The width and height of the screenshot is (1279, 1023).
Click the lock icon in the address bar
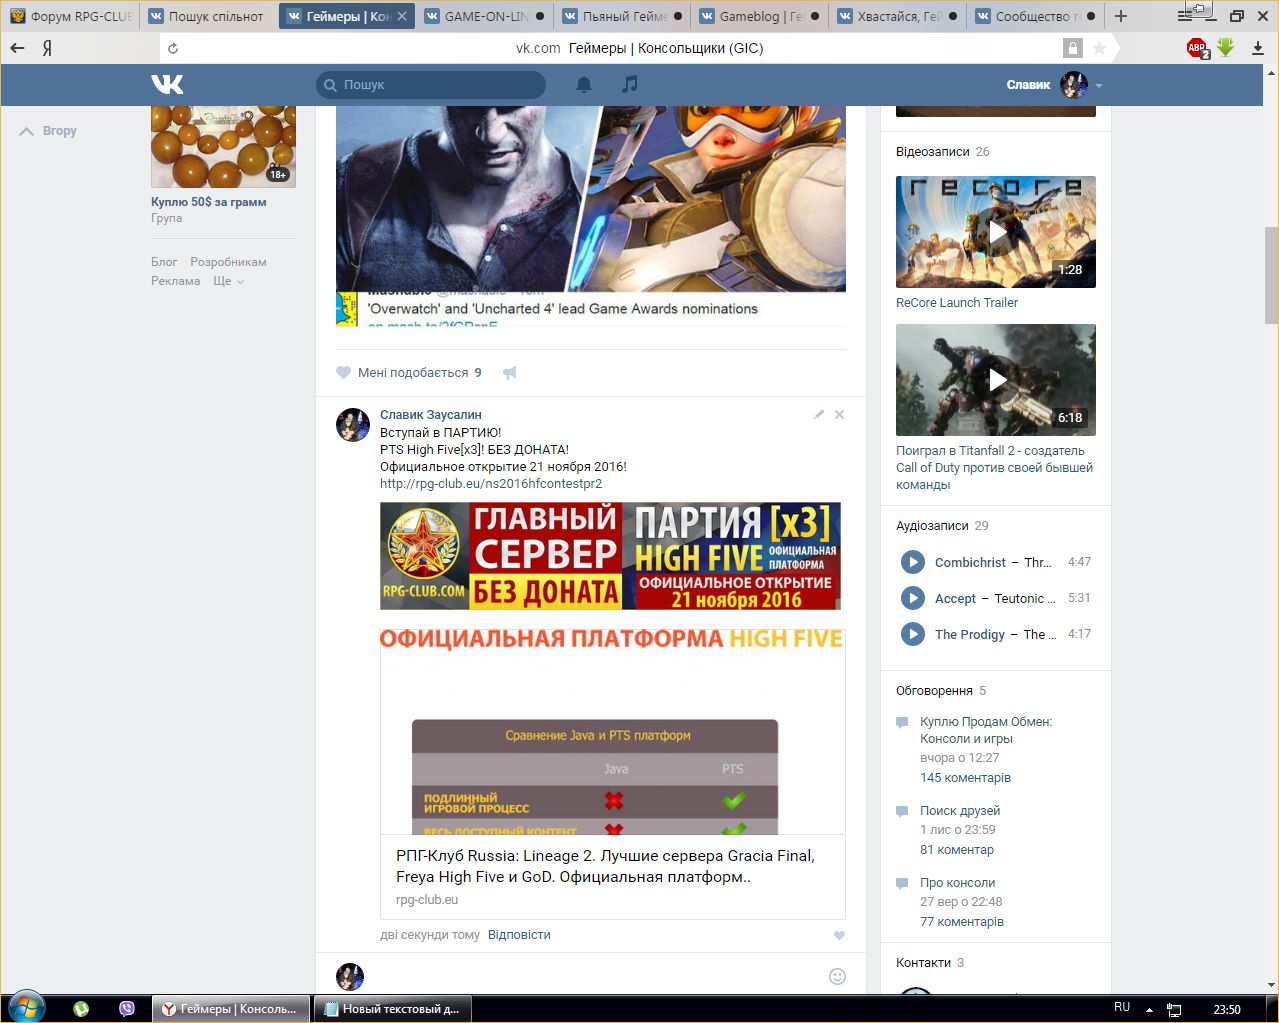pos(1073,48)
